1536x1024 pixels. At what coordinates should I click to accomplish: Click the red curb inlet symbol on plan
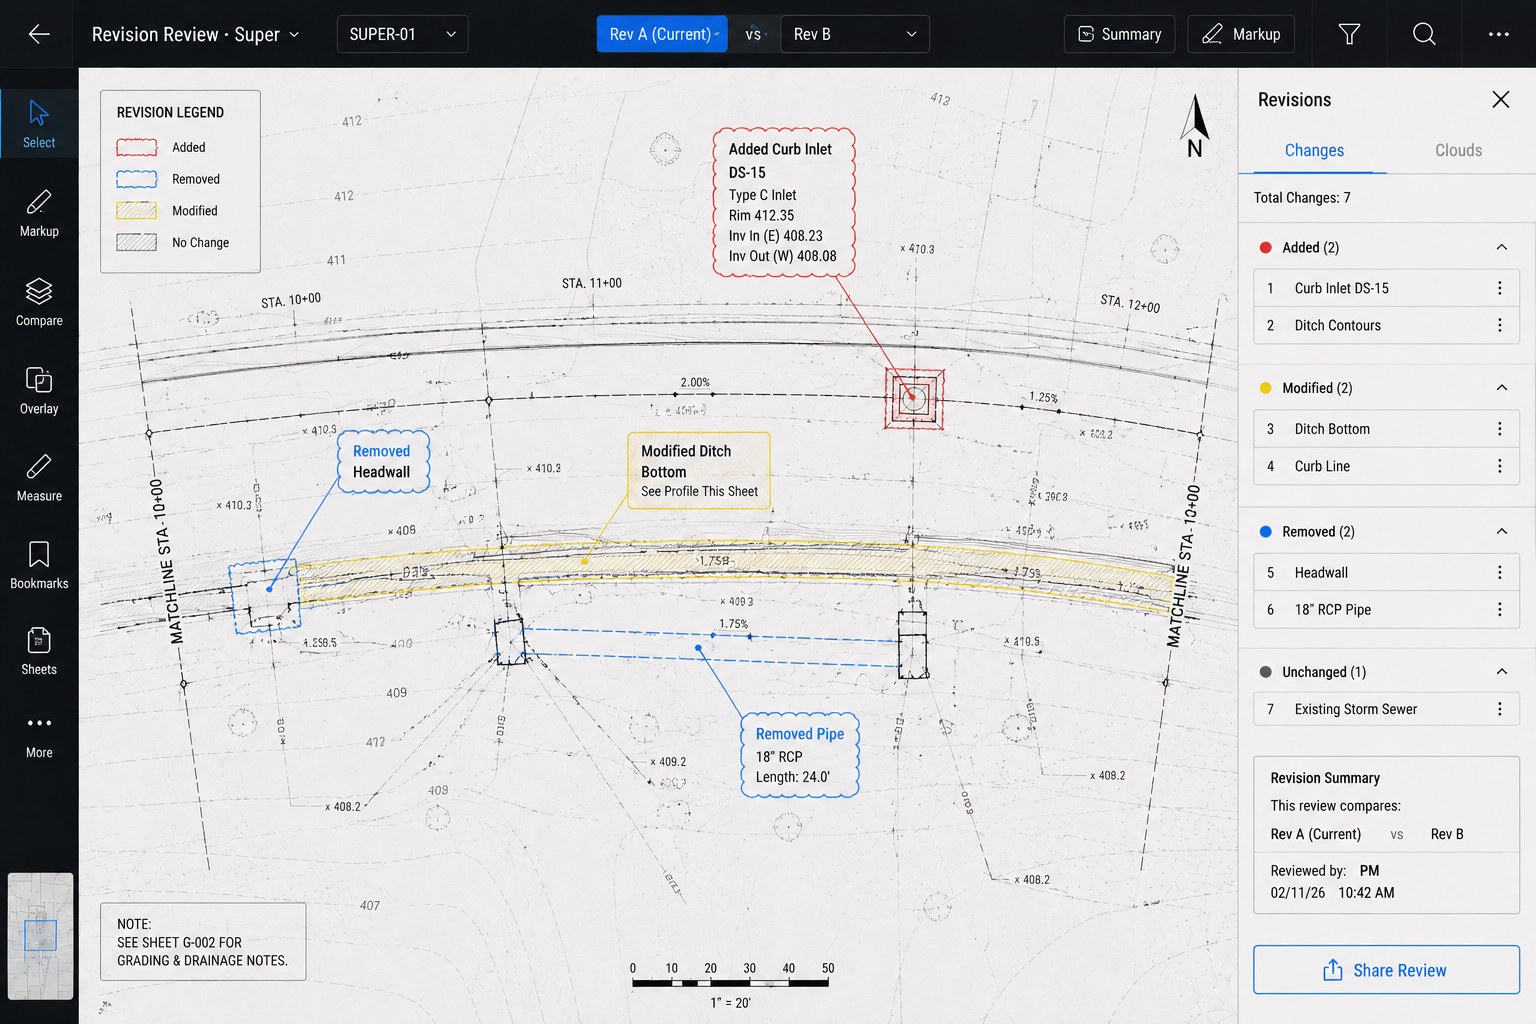(x=914, y=398)
